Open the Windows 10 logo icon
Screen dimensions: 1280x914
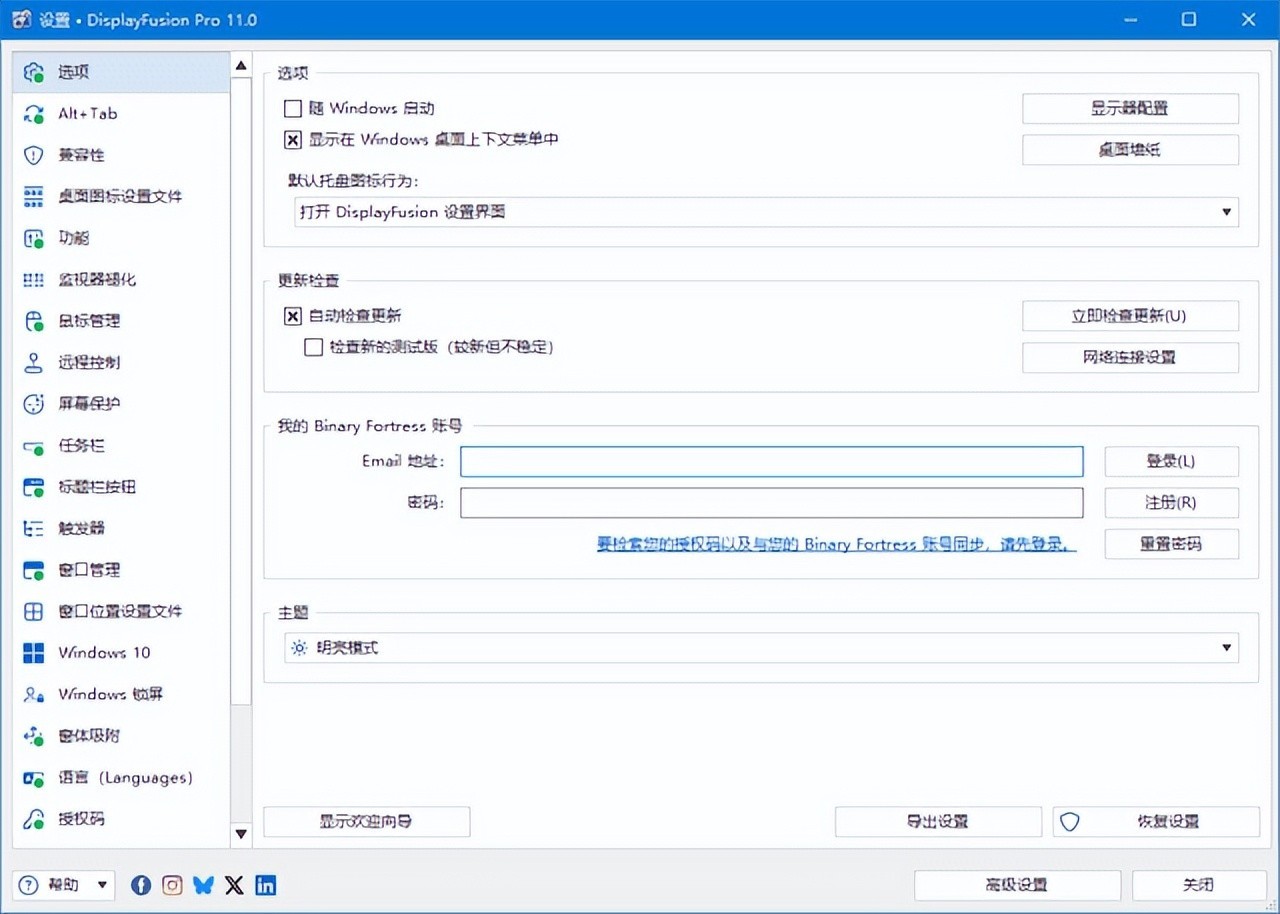(x=34, y=653)
